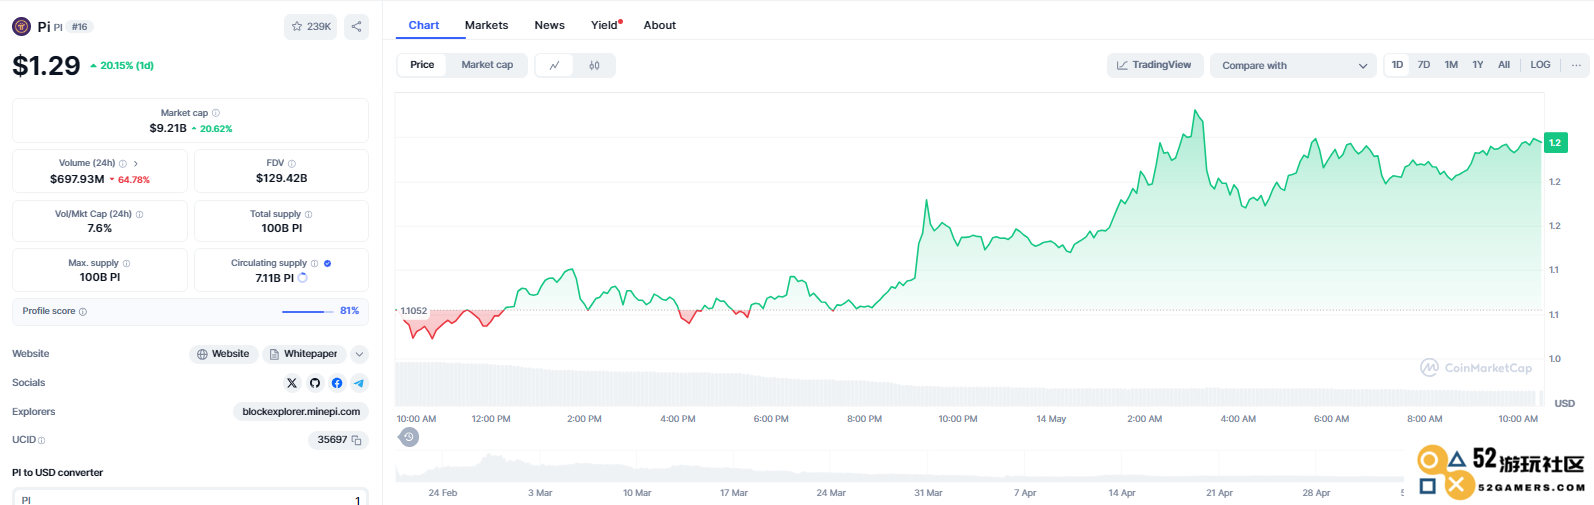This screenshot has height=505, width=1594.
Task: Click the UCID info icon
Action: 41,440
